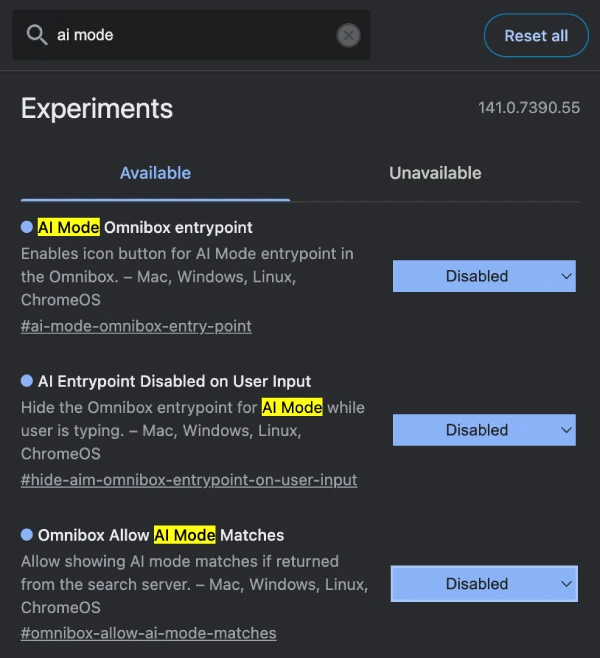Clear the 'ai mode' search text
600x658 pixels.
[x=348, y=35]
